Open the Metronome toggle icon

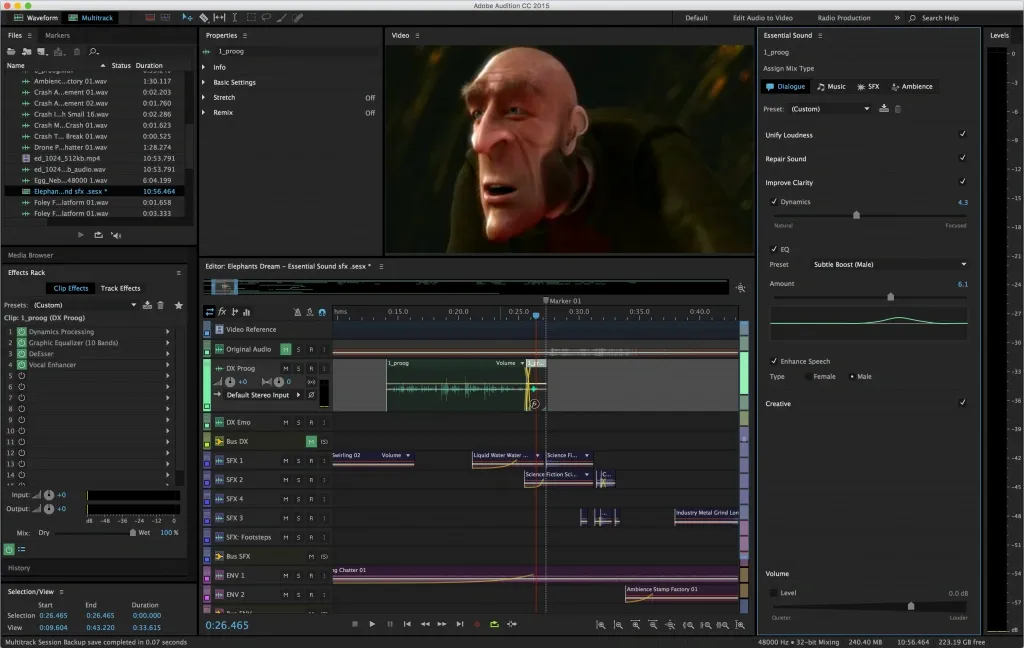tap(297, 312)
